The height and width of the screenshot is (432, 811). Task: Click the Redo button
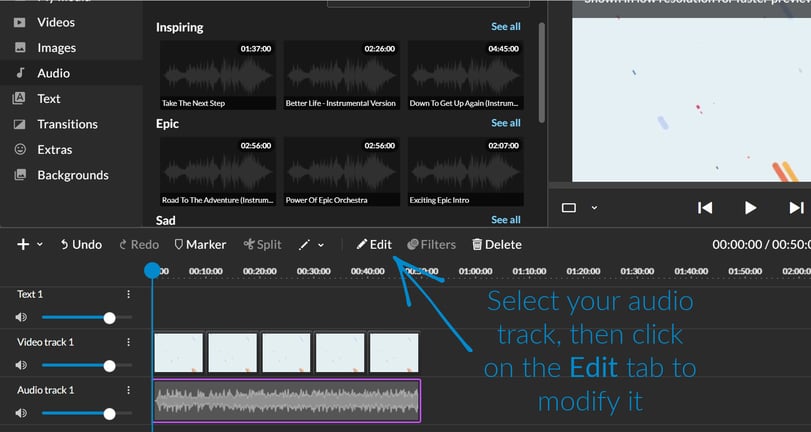tap(139, 244)
